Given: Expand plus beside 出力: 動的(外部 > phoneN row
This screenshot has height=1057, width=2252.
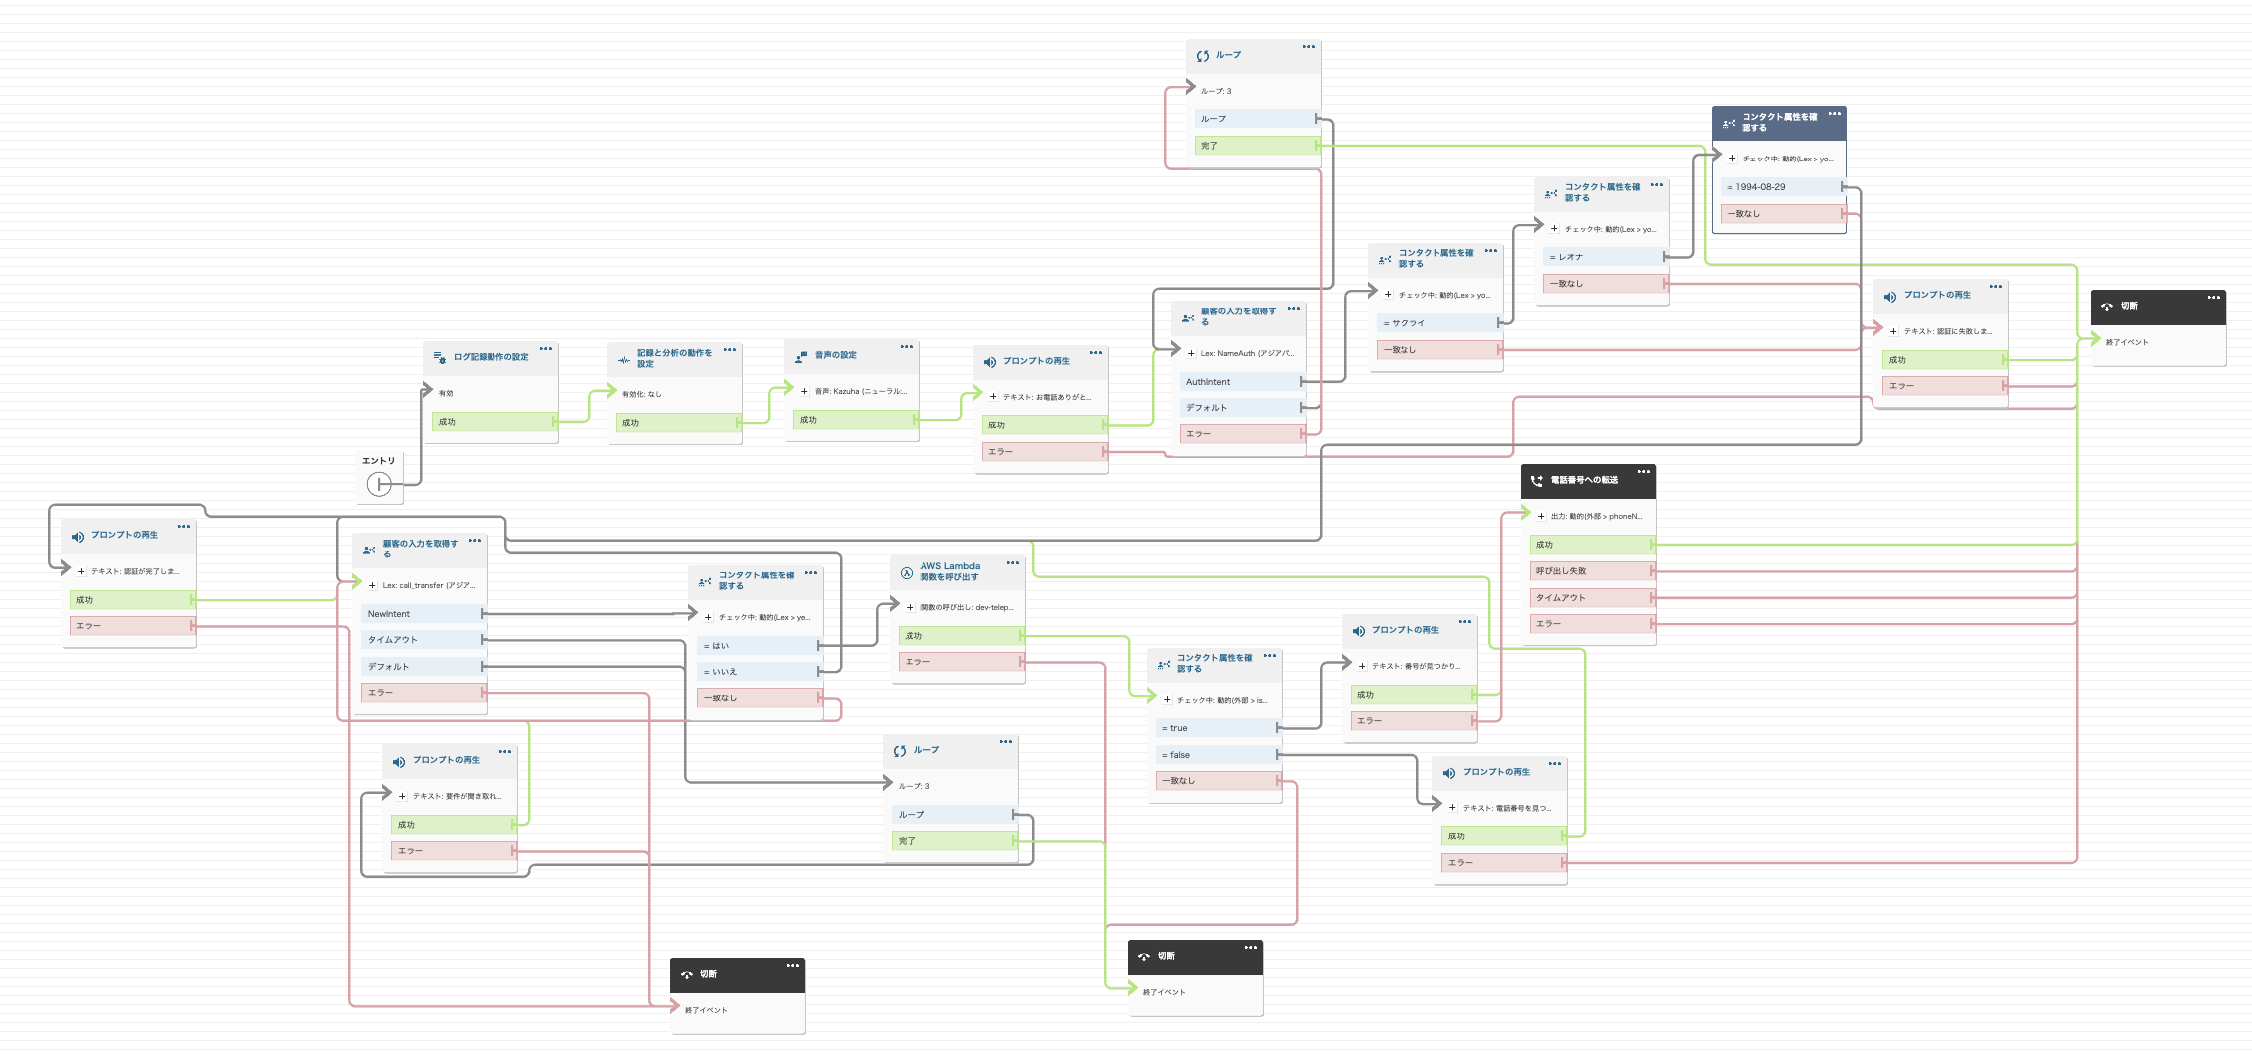Looking at the screenshot, I should [1541, 517].
